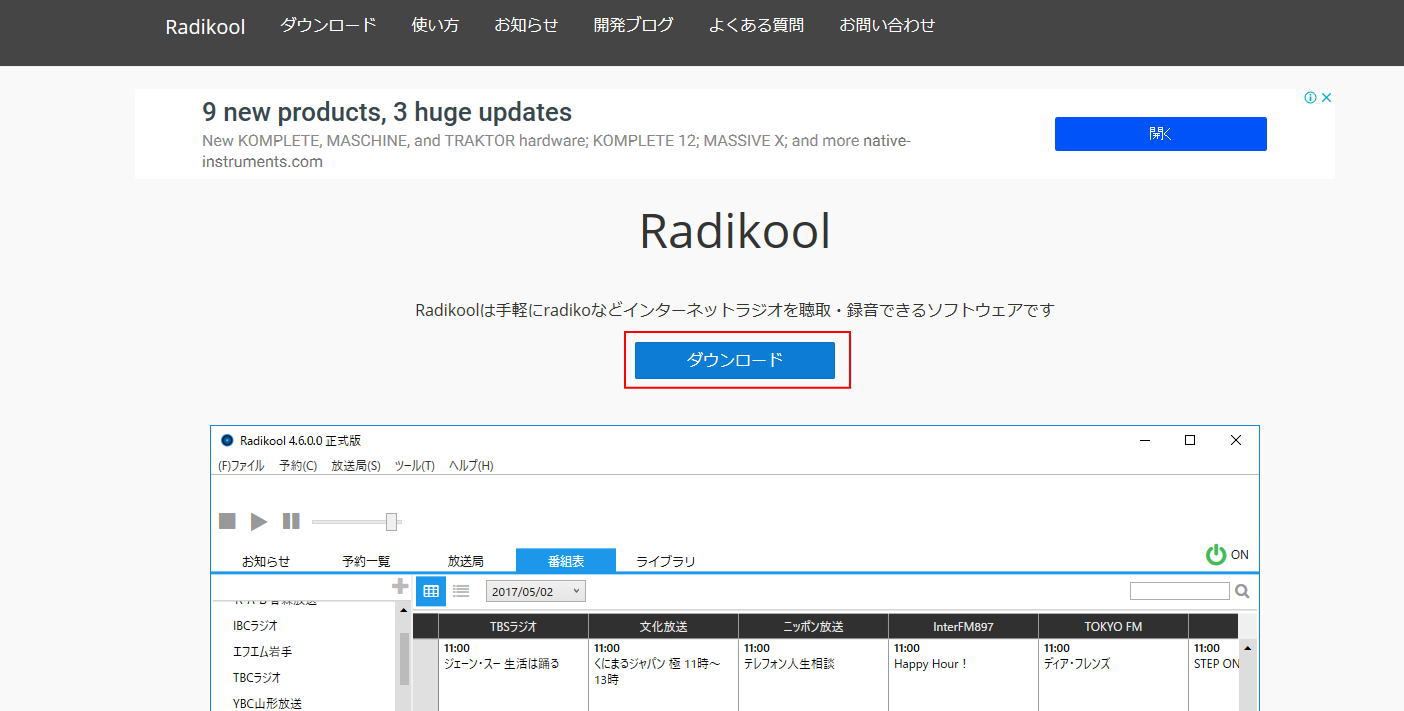Viewport: 1404px width, 711px height.
Task: Click the ad headline "9 new products"
Action: coord(387,112)
